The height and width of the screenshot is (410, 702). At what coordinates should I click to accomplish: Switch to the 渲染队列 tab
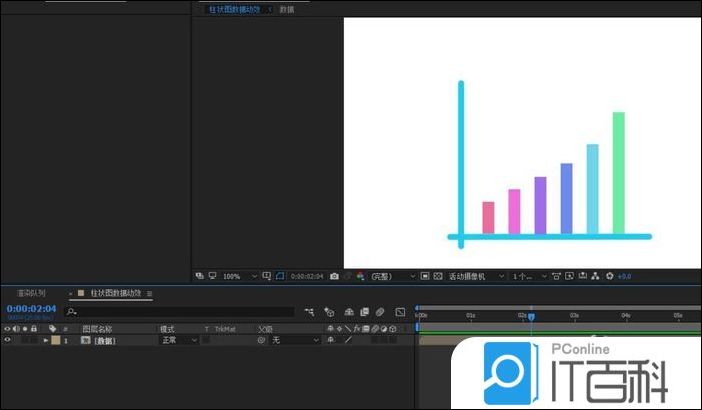30,294
